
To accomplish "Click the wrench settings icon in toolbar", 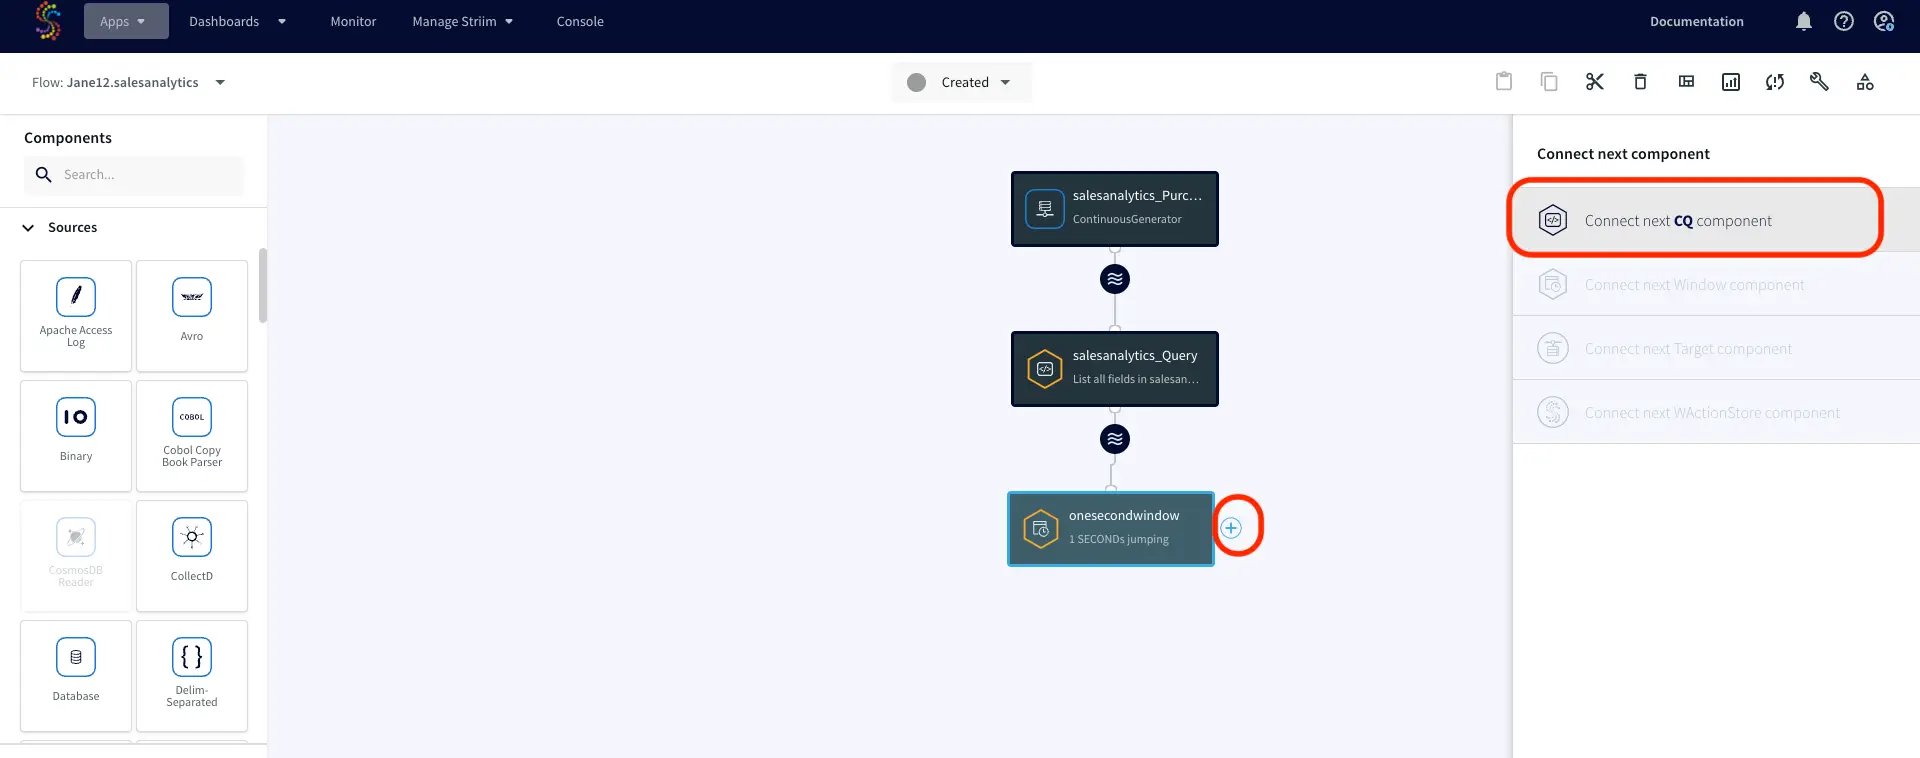I will click(x=1819, y=82).
